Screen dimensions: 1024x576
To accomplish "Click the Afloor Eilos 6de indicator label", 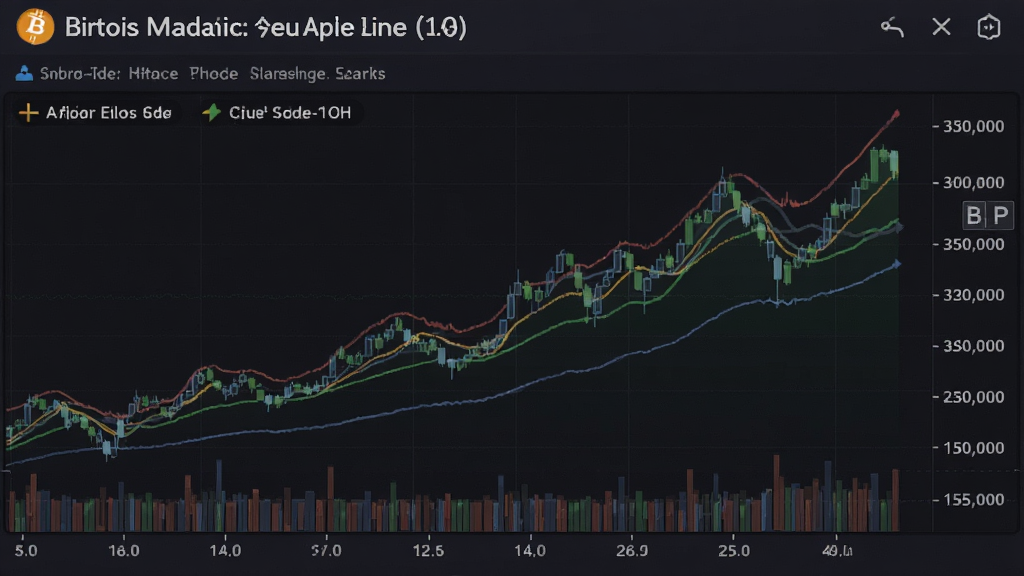I will click(108, 113).
